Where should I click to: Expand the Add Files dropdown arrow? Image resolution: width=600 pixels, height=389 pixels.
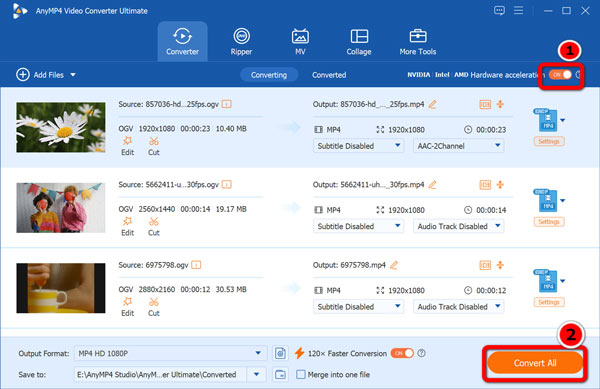(73, 75)
